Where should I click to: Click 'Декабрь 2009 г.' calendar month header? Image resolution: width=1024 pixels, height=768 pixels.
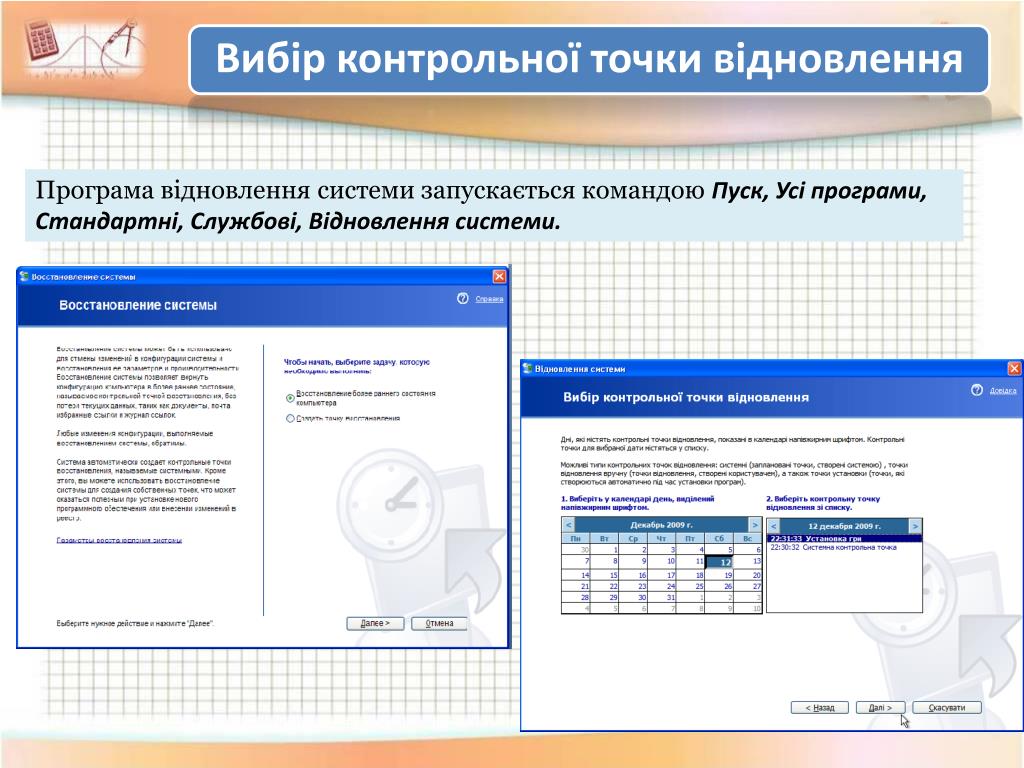(662, 525)
